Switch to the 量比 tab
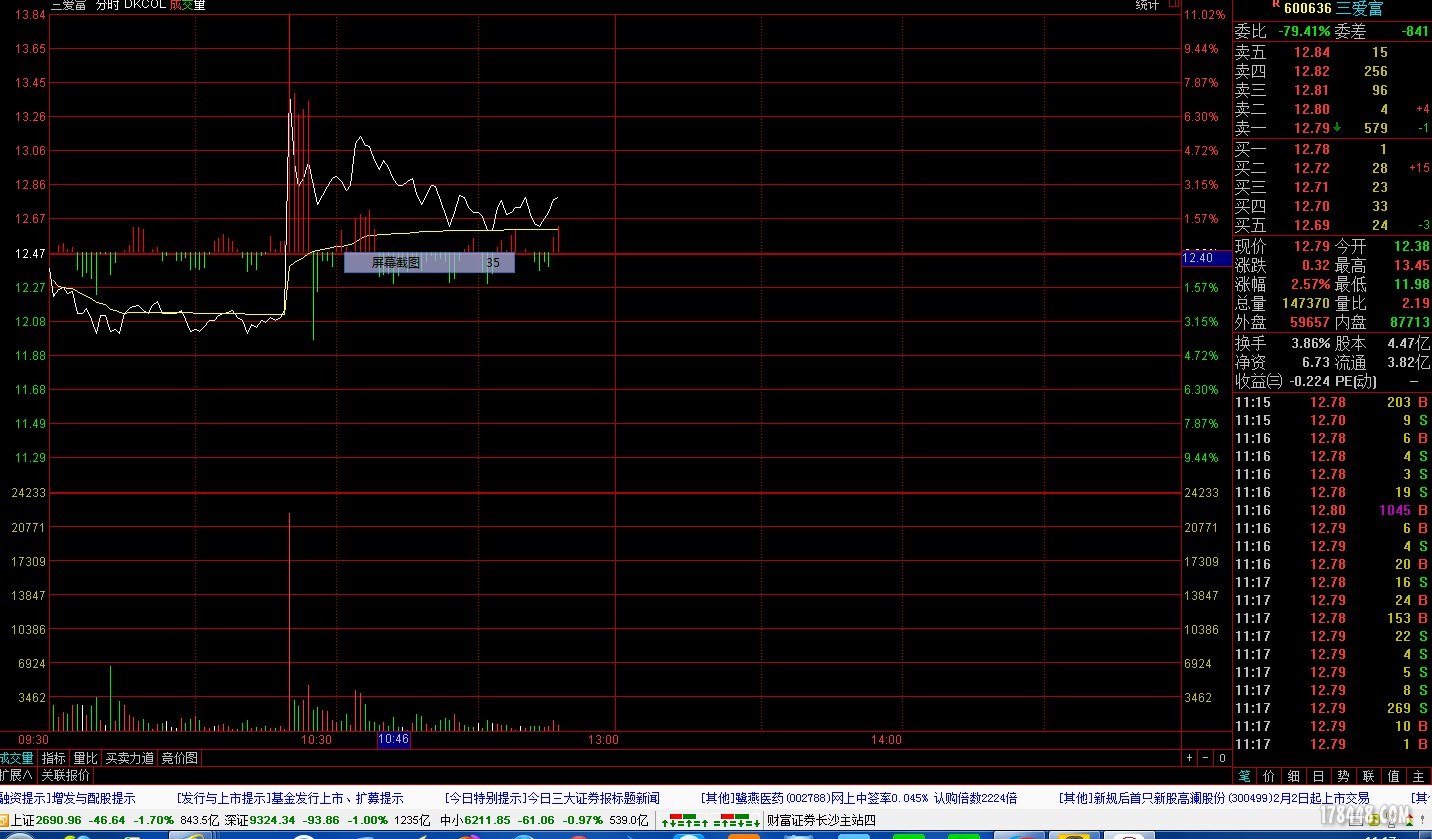1432x839 pixels. coord(86,758)
